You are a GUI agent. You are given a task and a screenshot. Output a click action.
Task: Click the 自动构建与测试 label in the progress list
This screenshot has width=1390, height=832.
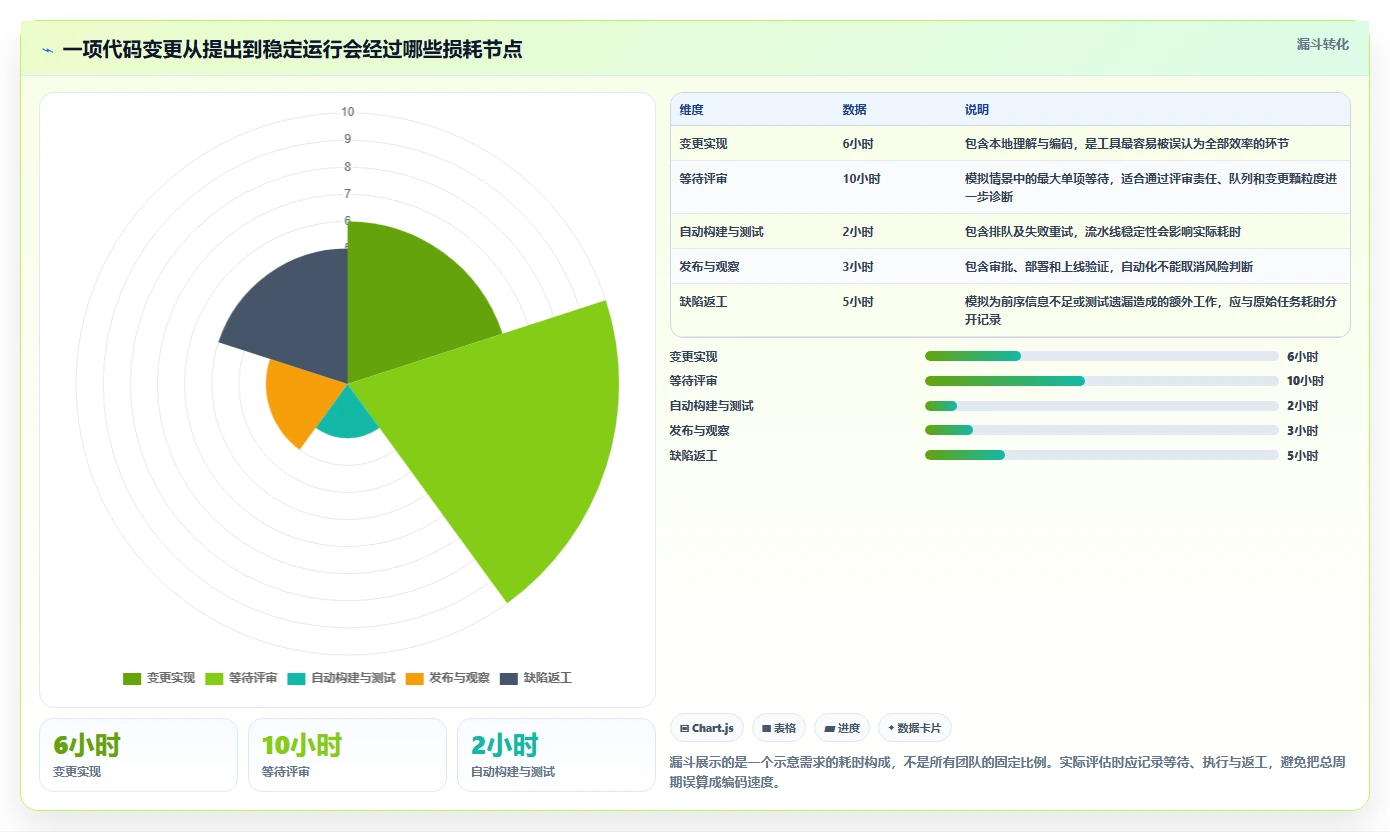tap(711, 406)
